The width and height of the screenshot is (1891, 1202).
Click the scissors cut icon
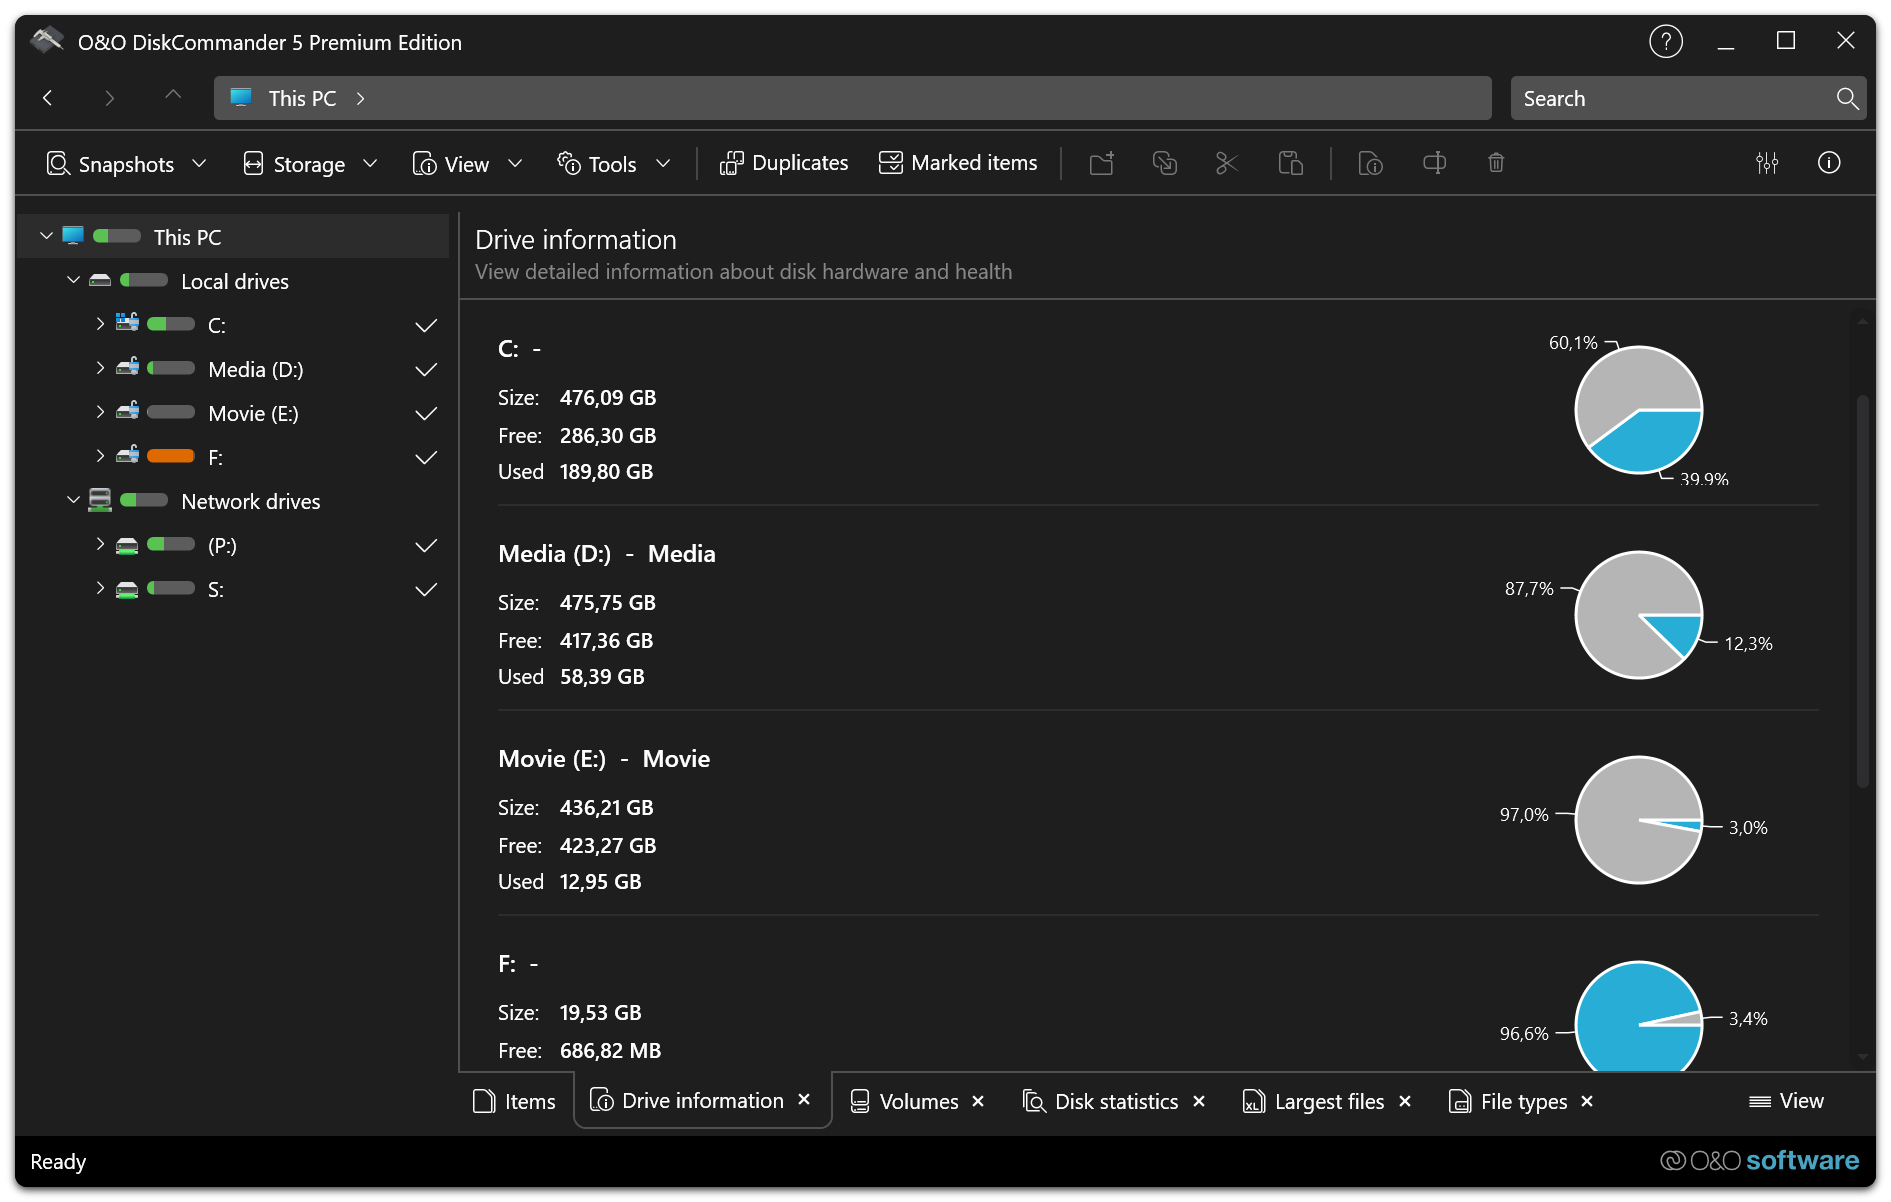point(1227,163)
